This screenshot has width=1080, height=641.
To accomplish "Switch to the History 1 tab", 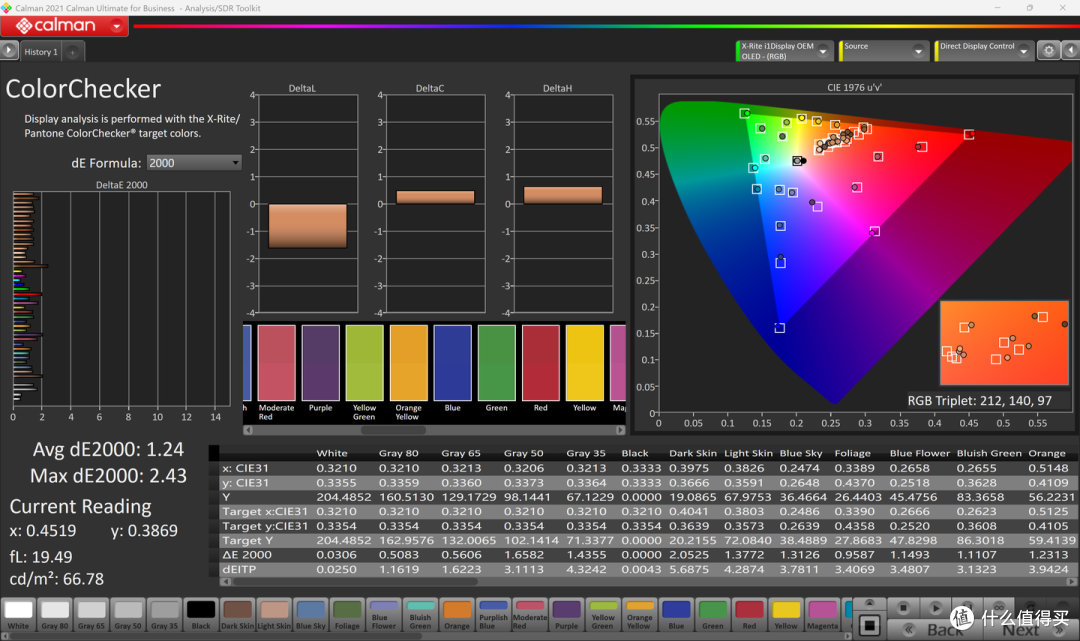I will pos(41,52).
